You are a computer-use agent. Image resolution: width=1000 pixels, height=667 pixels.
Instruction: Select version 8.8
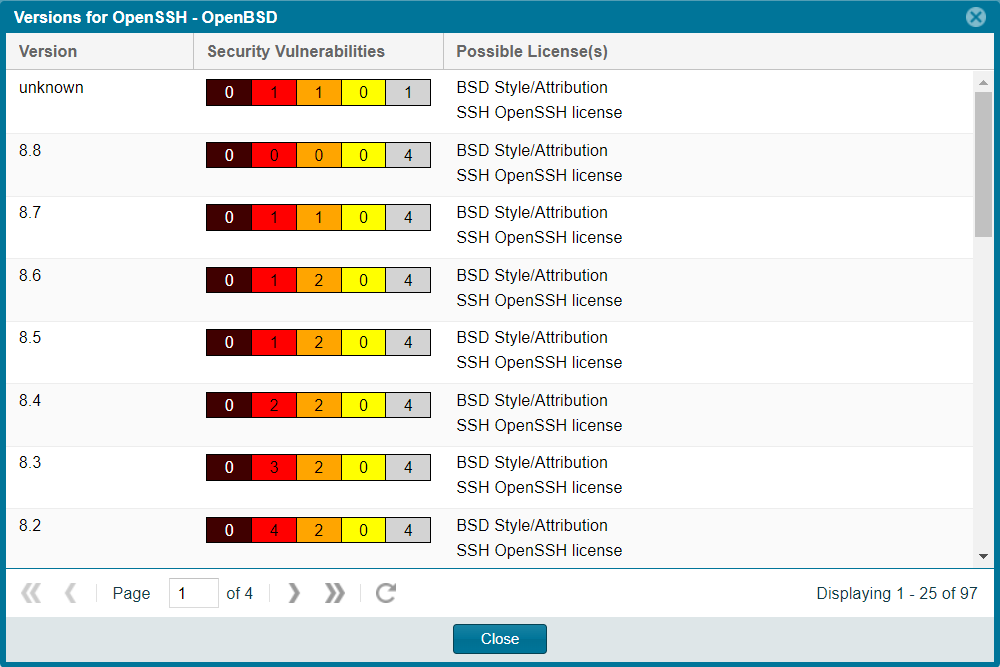click(490, 165)
